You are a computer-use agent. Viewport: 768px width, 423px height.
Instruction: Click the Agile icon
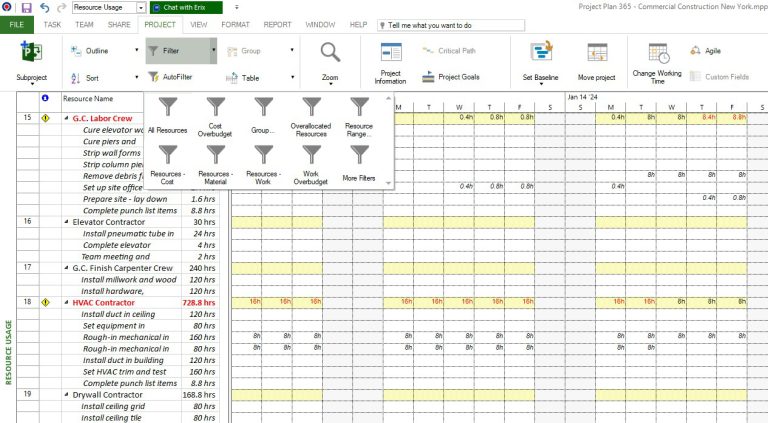(x=696, y=50)
